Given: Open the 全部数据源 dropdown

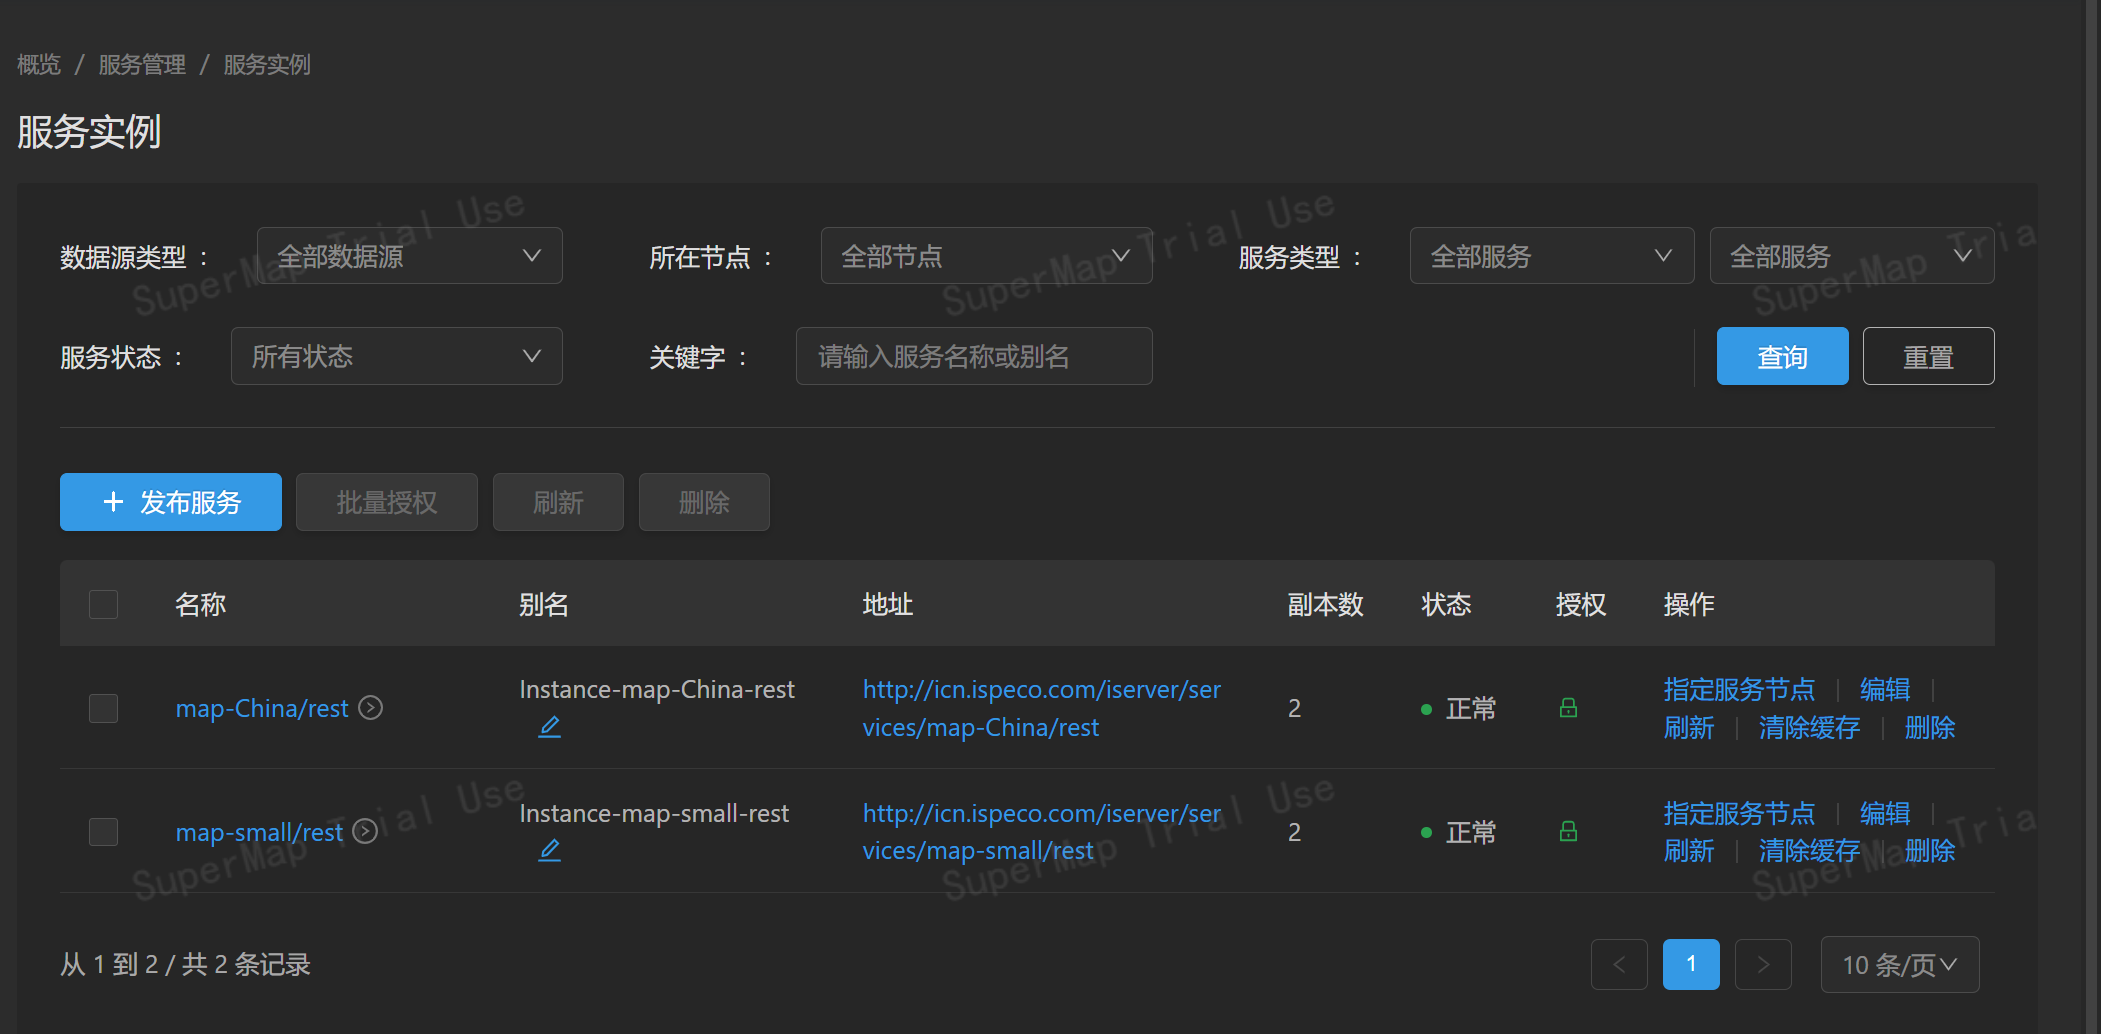Looking at the screenshot, I should pyautogui.click(x=409, y=255).
